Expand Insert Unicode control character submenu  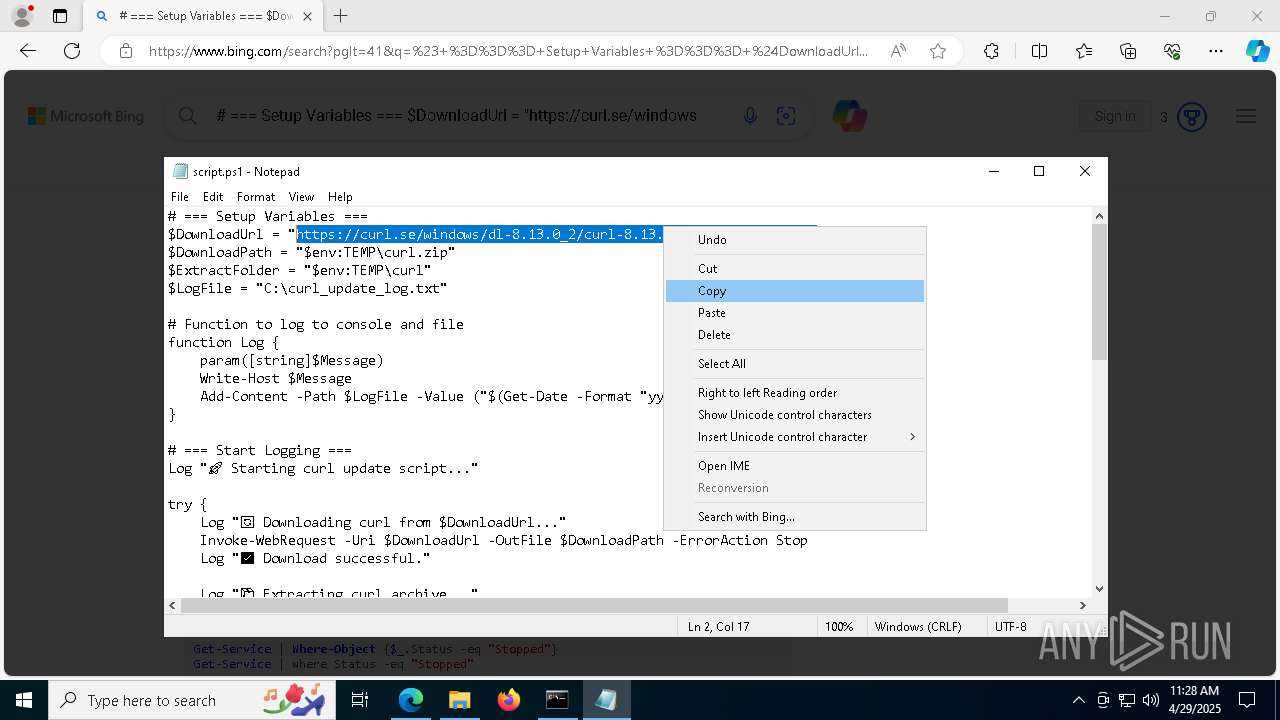[x=795, y=437]
